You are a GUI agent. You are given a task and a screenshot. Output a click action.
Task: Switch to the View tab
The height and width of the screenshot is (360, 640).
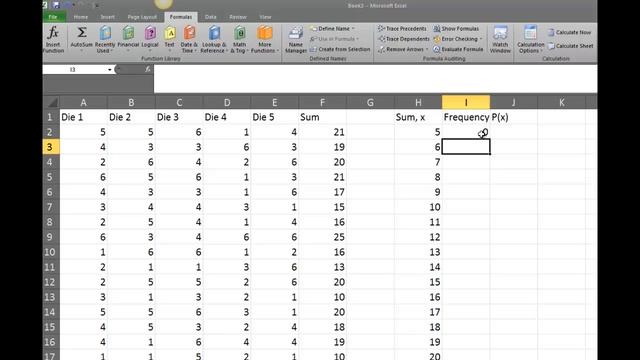coord(265,17)
